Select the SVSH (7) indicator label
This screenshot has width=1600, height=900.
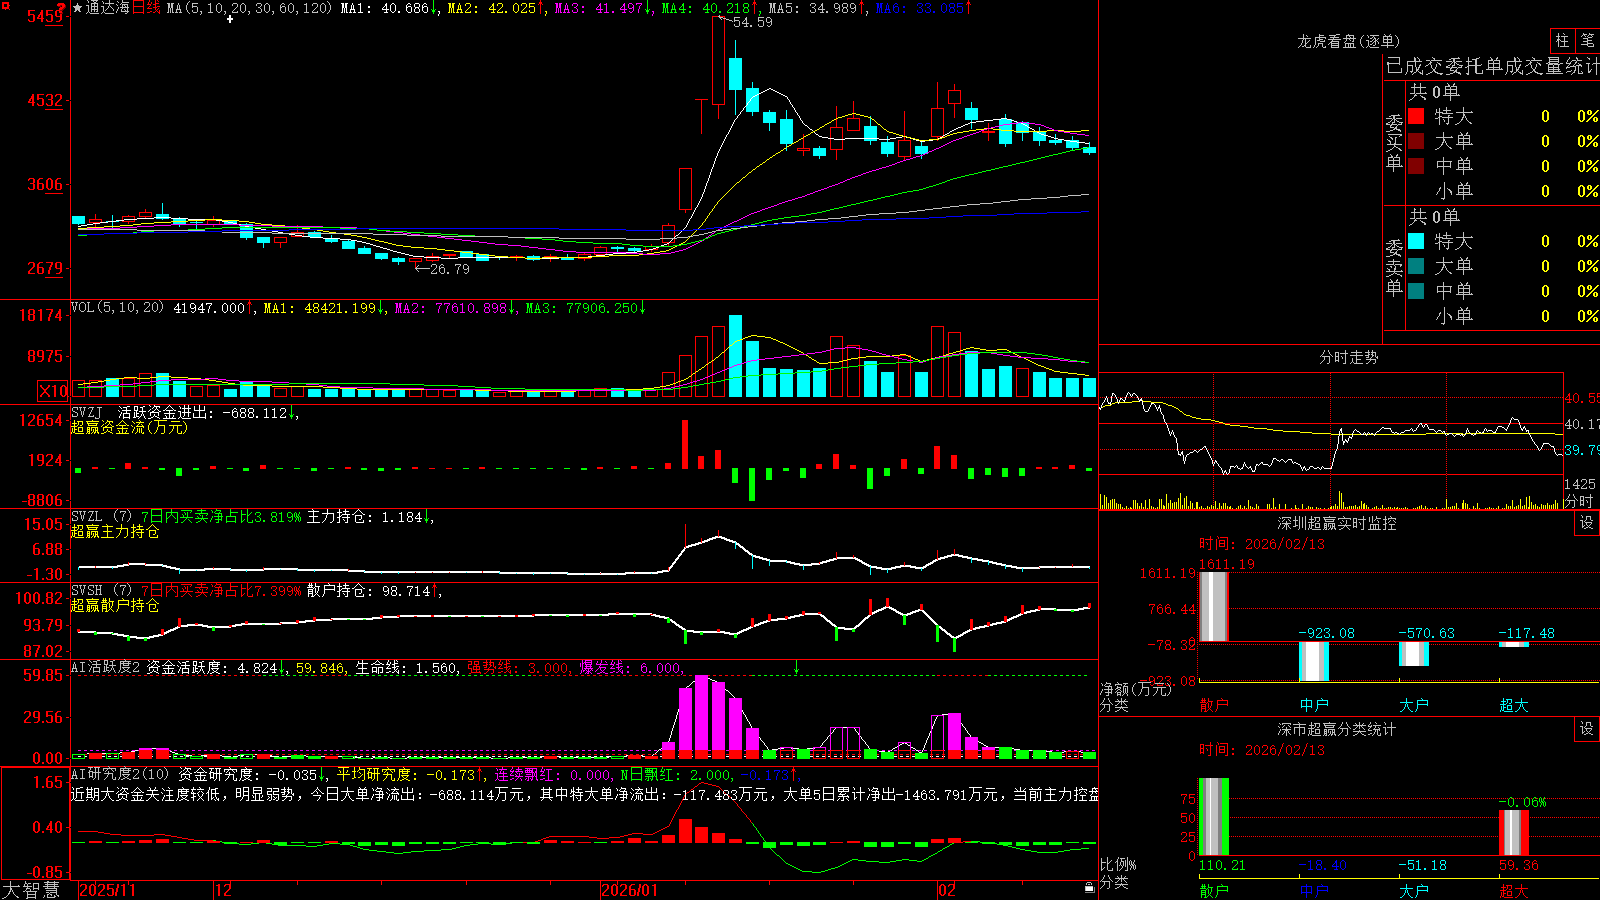coord(101,591)
